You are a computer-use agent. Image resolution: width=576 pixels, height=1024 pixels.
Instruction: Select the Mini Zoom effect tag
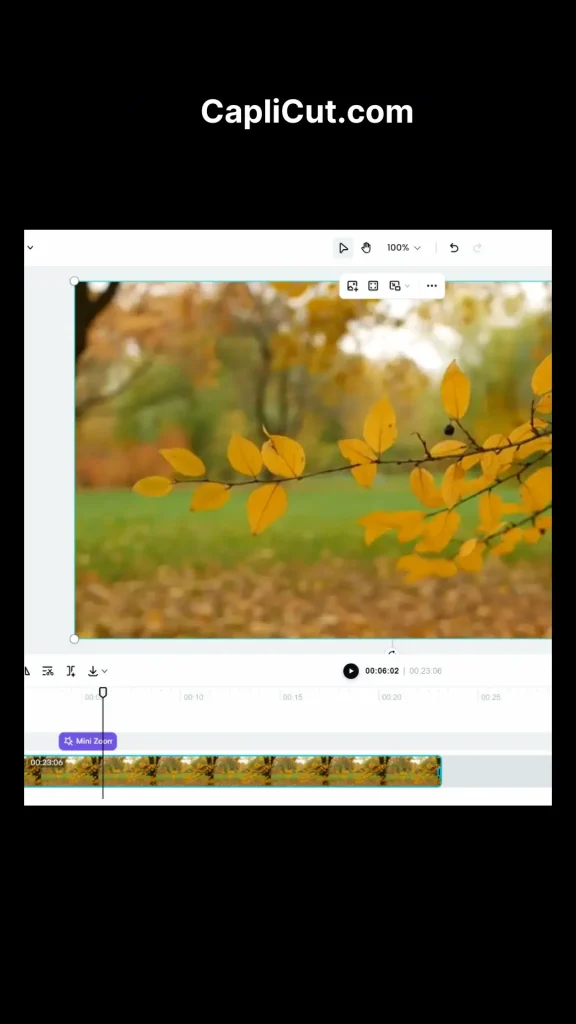tap(88, 741)
